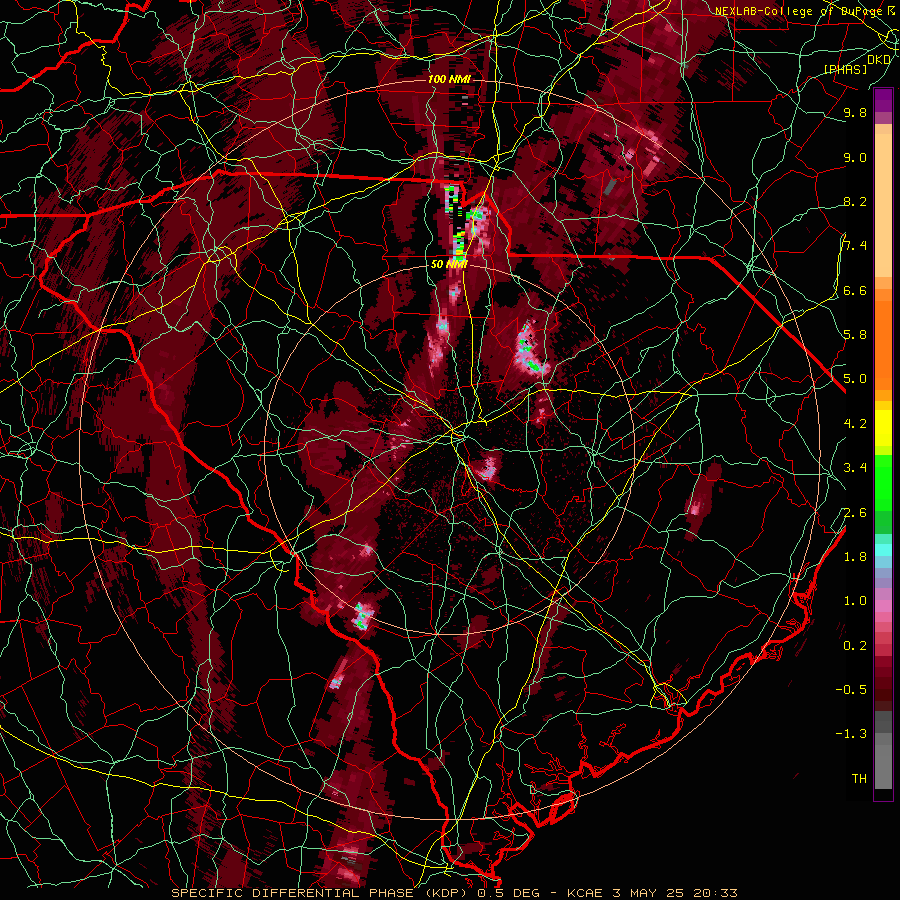Pick the yellow band near 4.2
The image size is (900, 900).
883,428
